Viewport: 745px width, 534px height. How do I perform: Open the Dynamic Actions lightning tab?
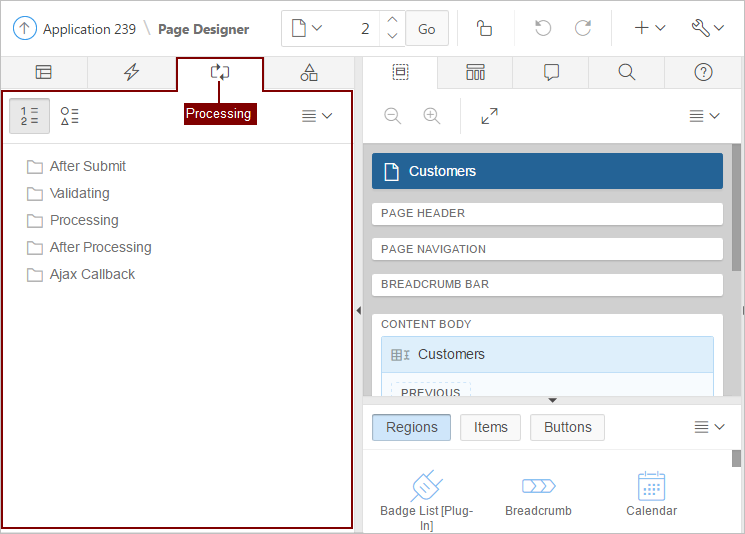pos(131,72)
